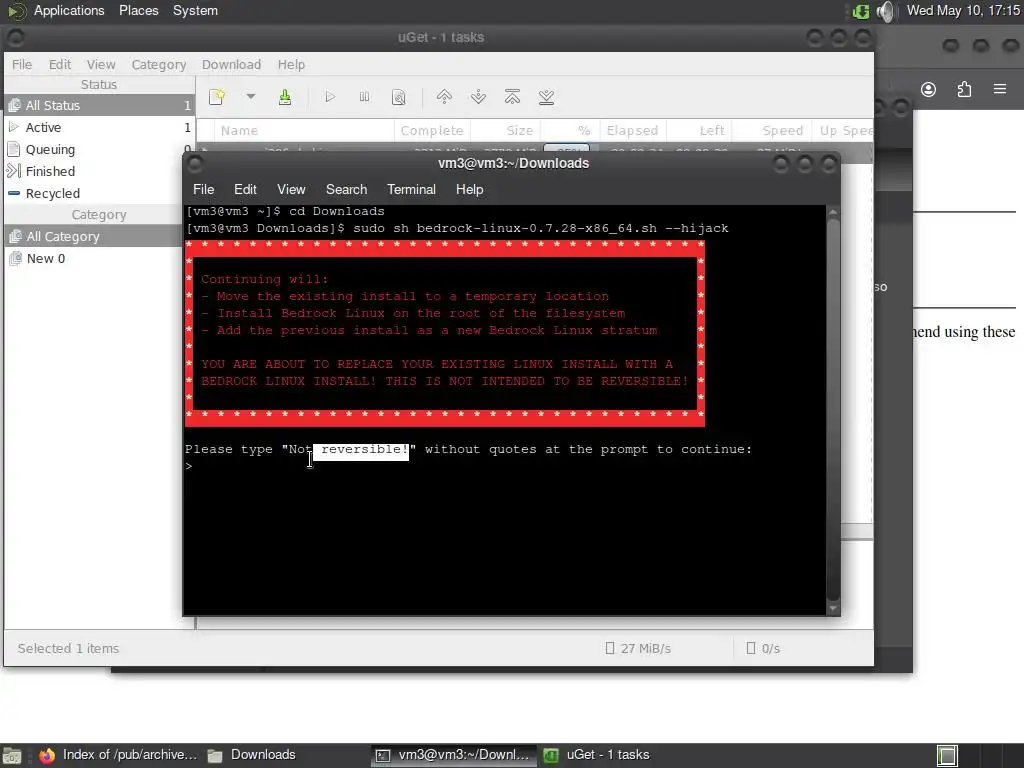The image size is (1024, 768).
Task: Click the highlighted "reversible!" text in terminal
Action: (x=361, y=449)
